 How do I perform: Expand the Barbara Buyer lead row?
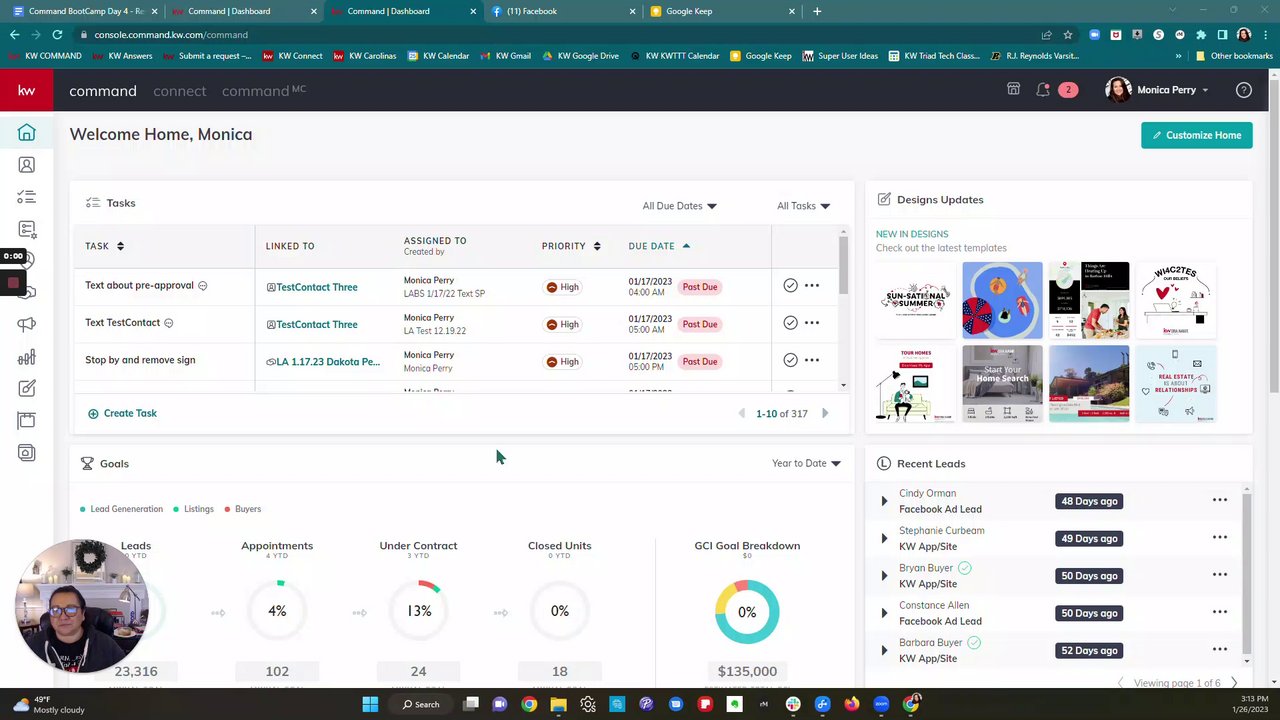tap(884, 650)
